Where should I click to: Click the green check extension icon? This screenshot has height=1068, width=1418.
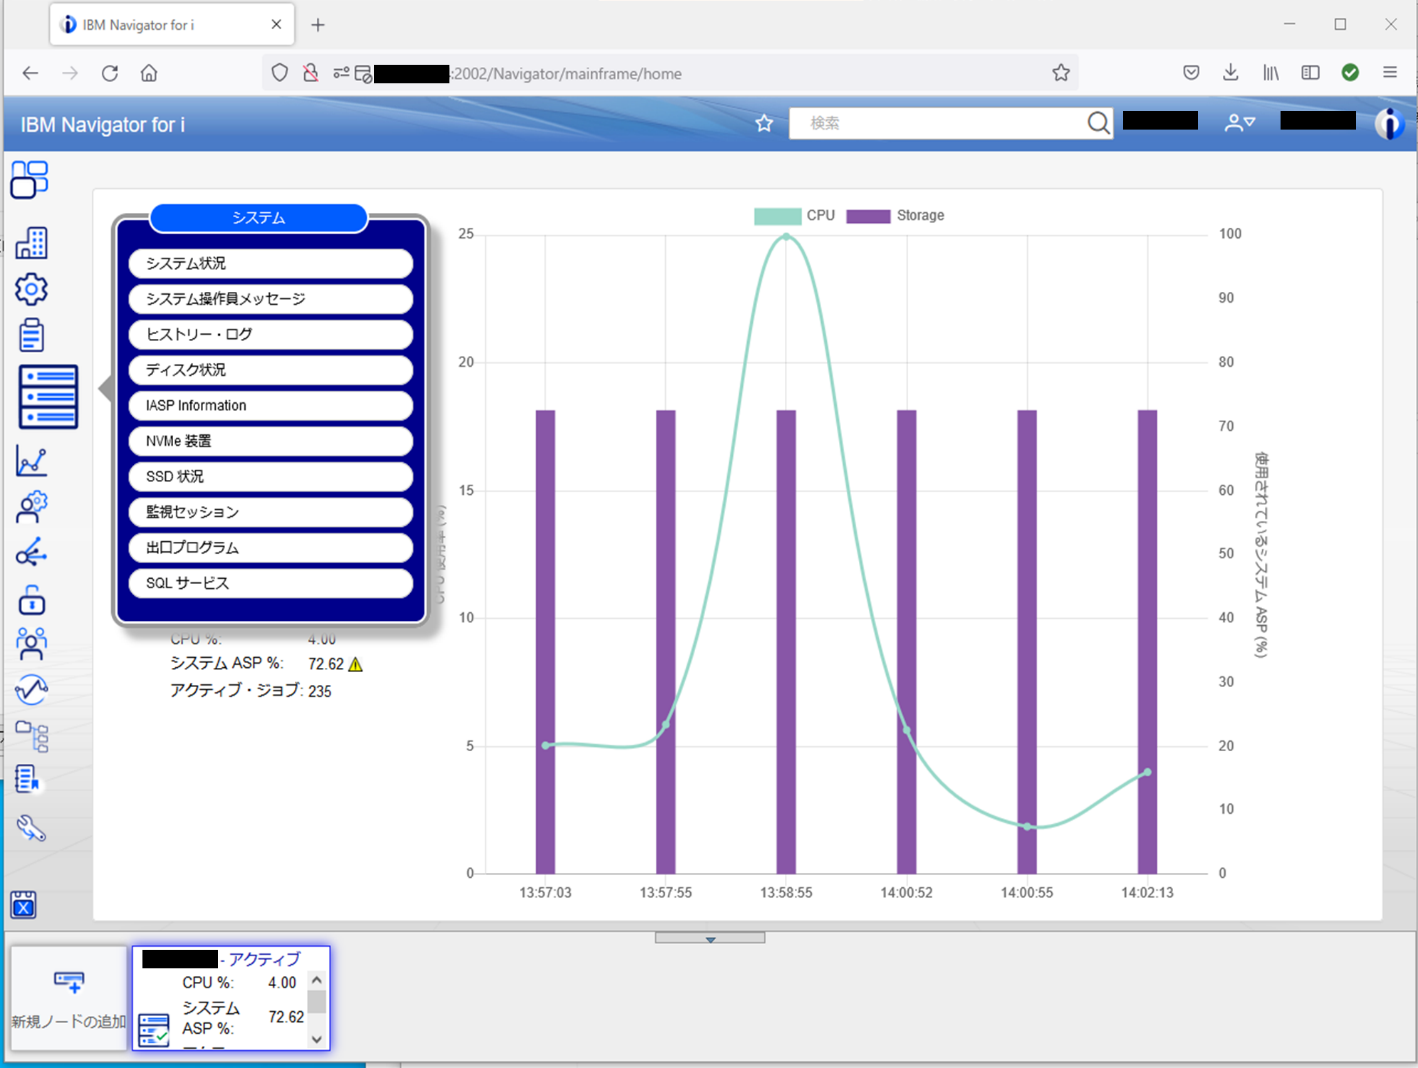click(1350, 73)
